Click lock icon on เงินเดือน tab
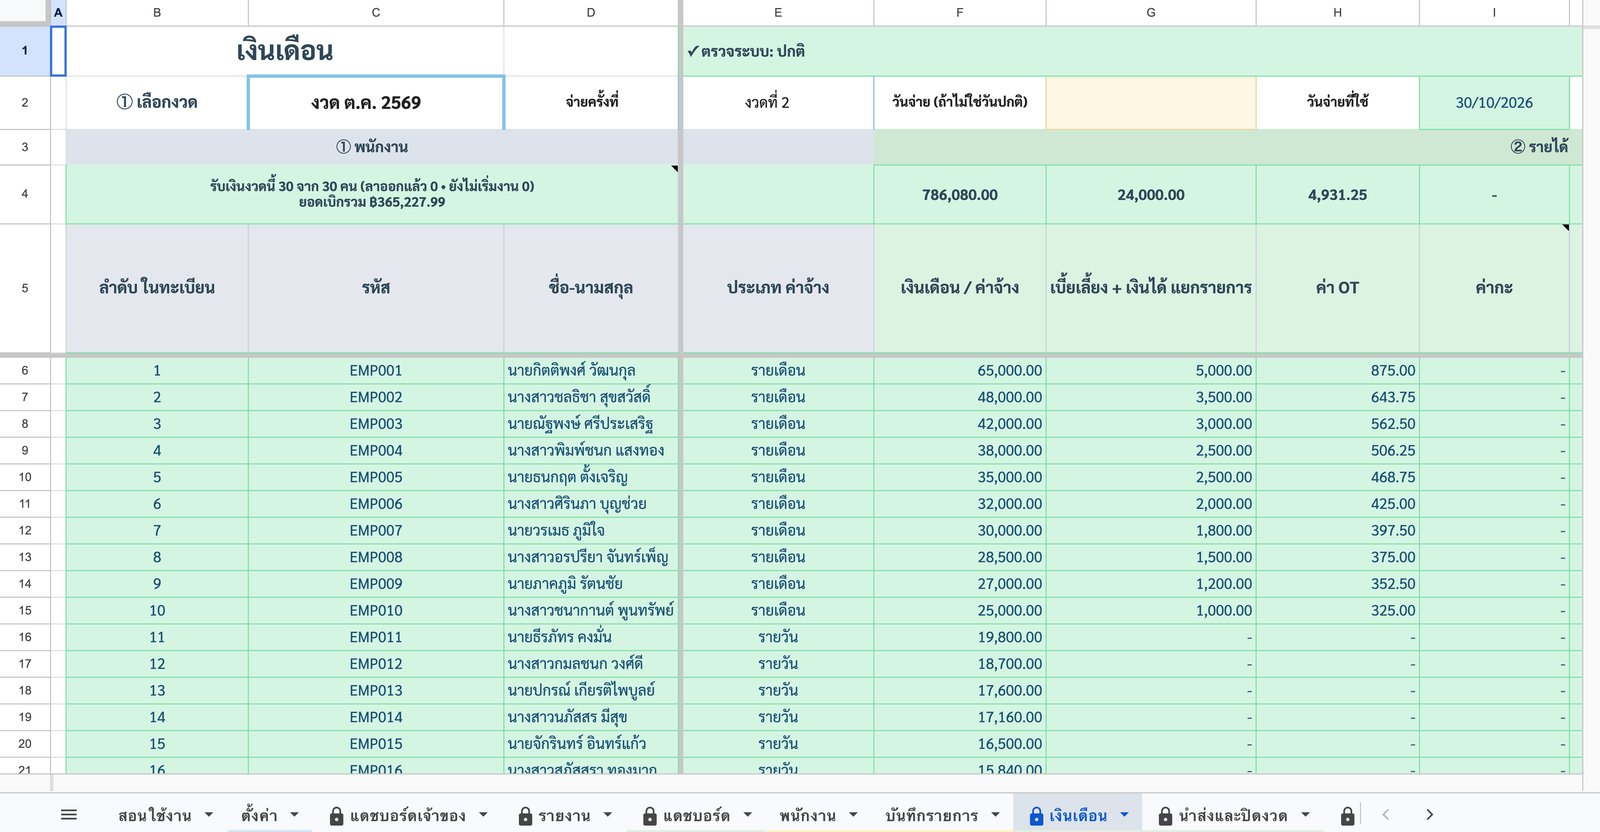 (1036, 816)
